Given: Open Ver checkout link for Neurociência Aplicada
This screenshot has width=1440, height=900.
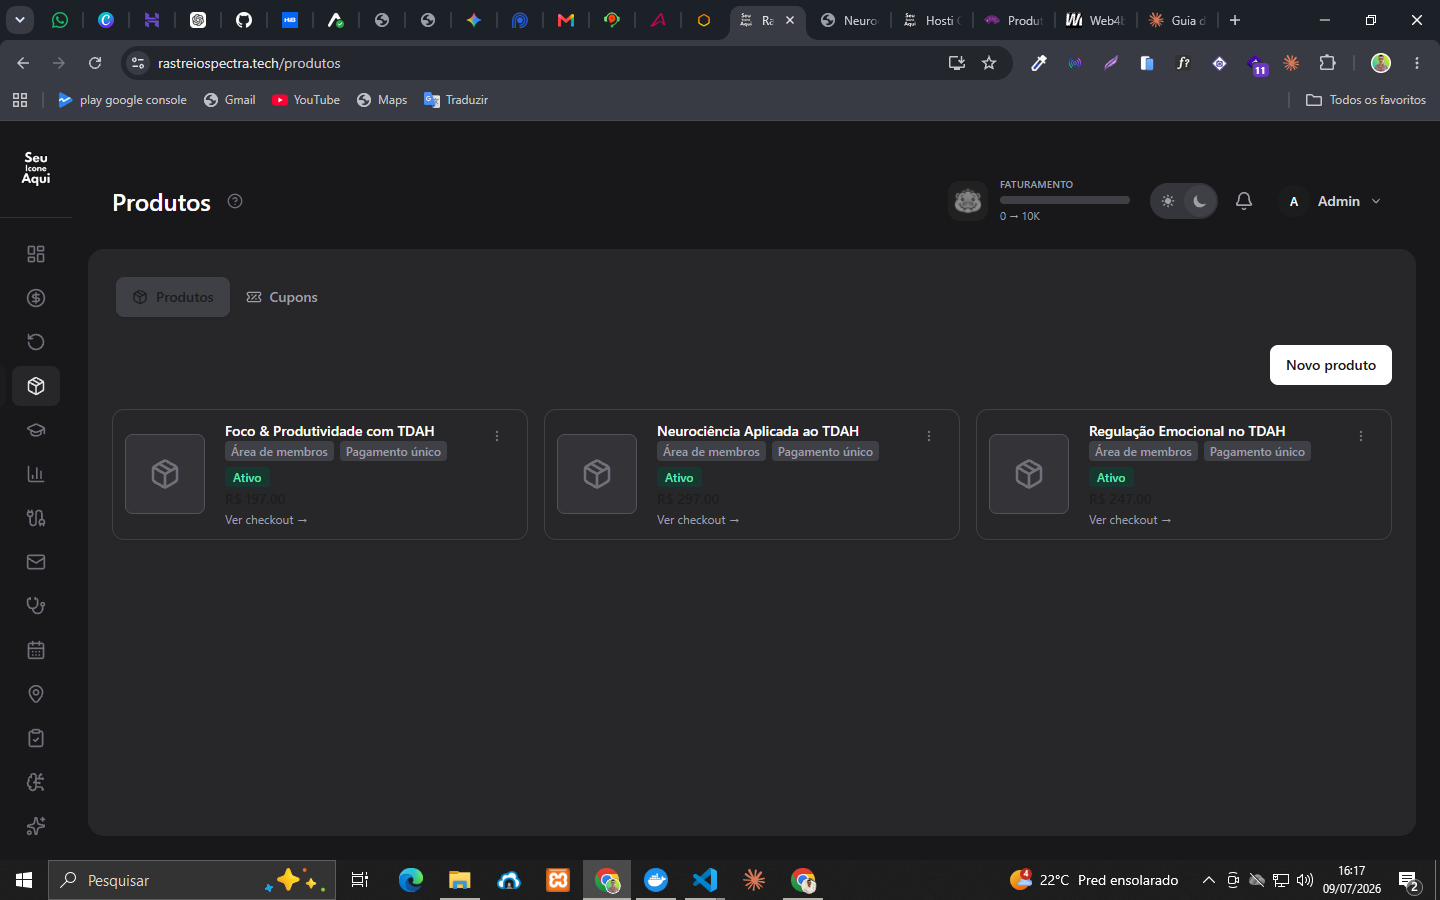Looking at the screenshot, I should click(x=698, y=520).
